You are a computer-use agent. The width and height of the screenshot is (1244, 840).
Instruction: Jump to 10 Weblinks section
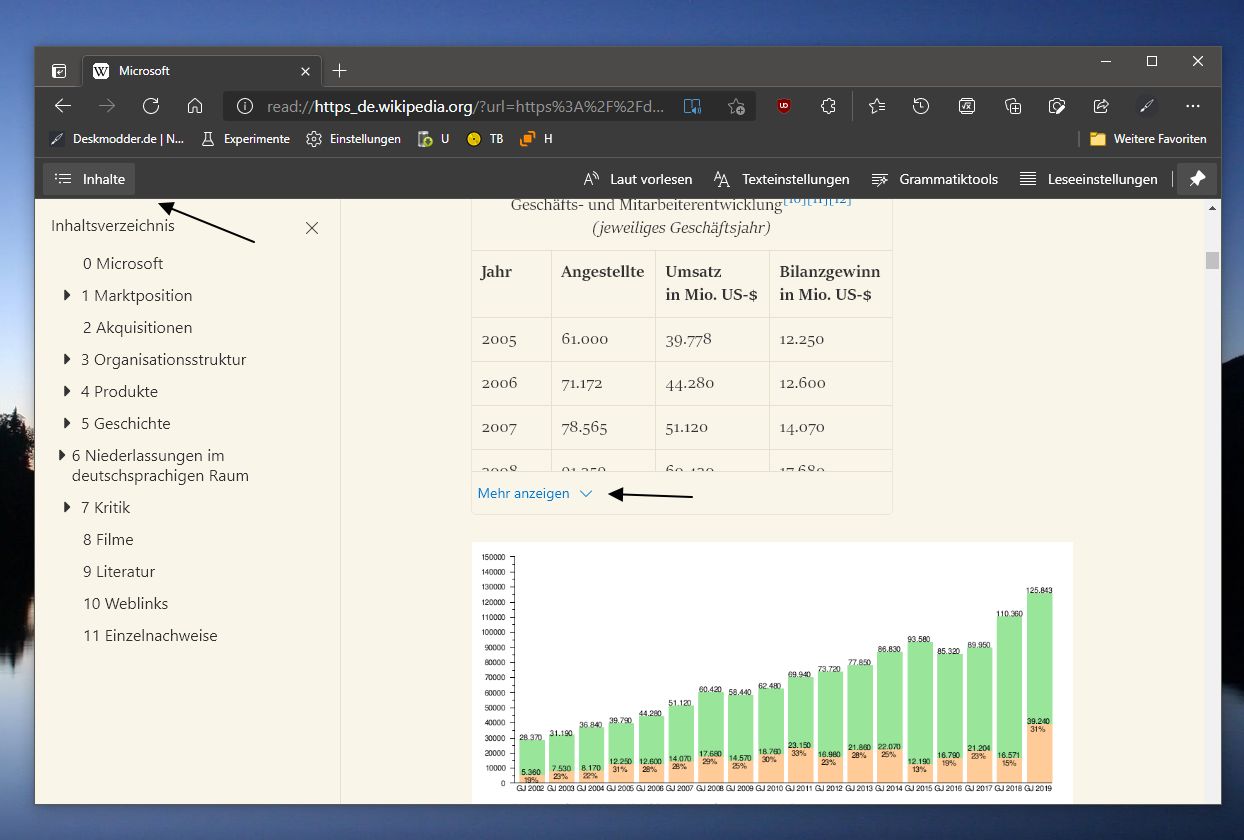click(x=126, y=604)
